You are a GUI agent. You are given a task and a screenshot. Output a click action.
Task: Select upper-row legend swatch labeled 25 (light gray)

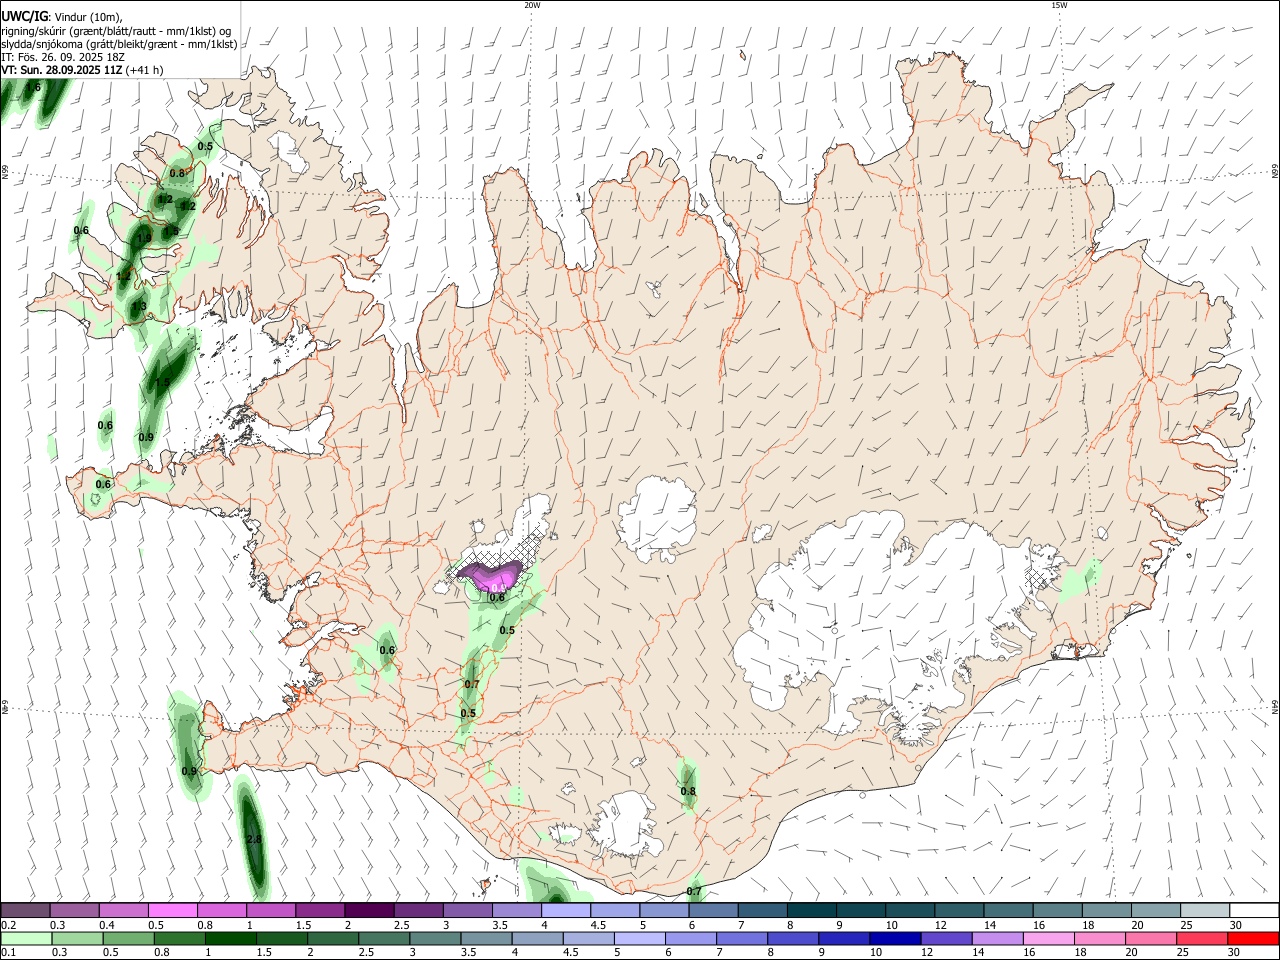[1206, 910]
